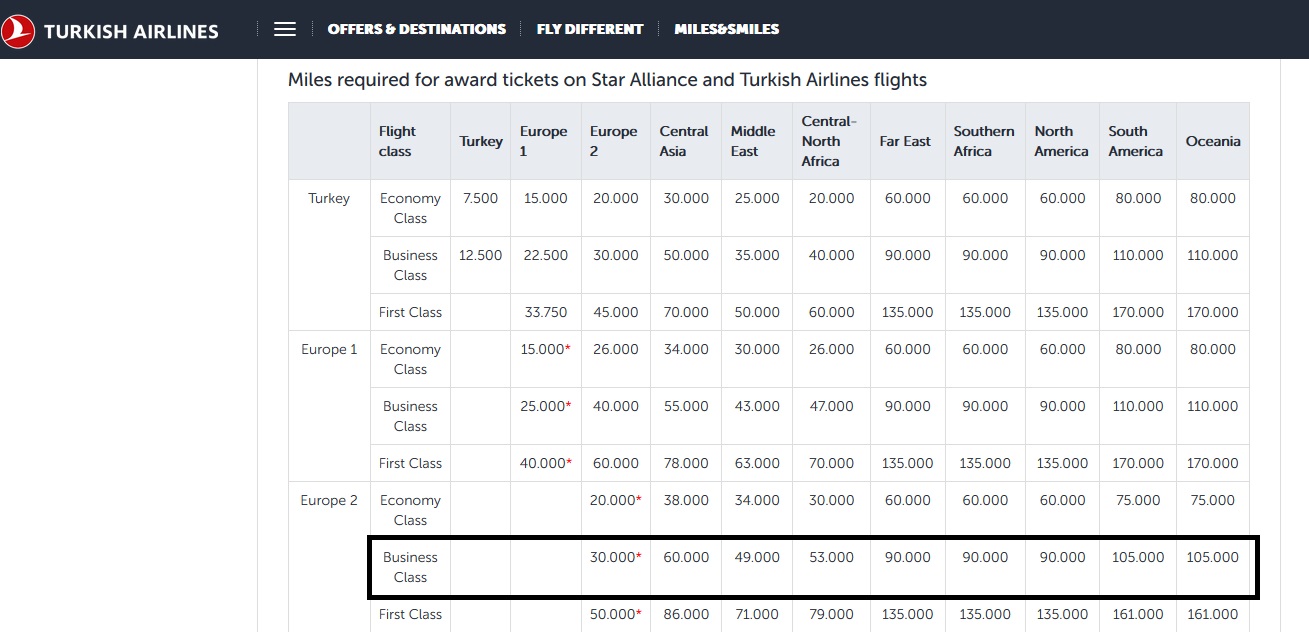1309x632 pixels.
Task: Go to Miles&Smiles section
Action: [x=726, y=29]
